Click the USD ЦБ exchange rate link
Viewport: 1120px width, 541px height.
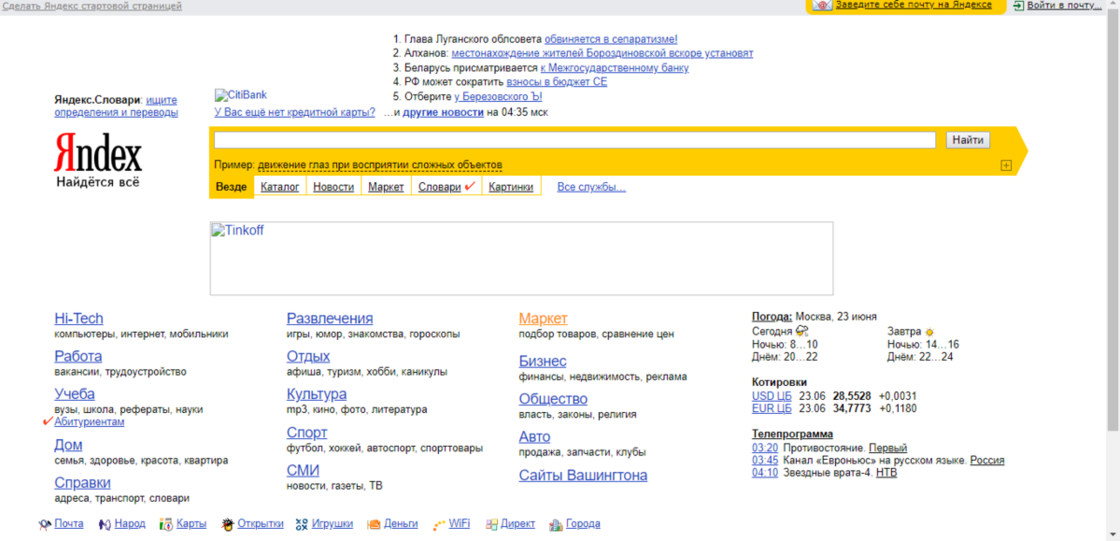tap(772, 396)
